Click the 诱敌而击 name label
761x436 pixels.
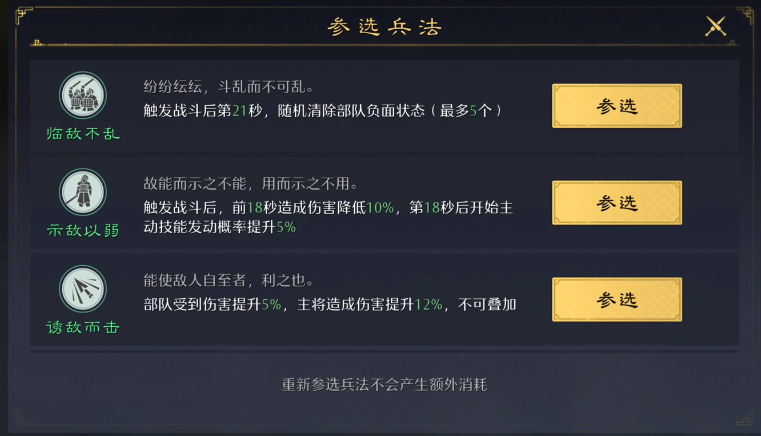tap(83, 327)
